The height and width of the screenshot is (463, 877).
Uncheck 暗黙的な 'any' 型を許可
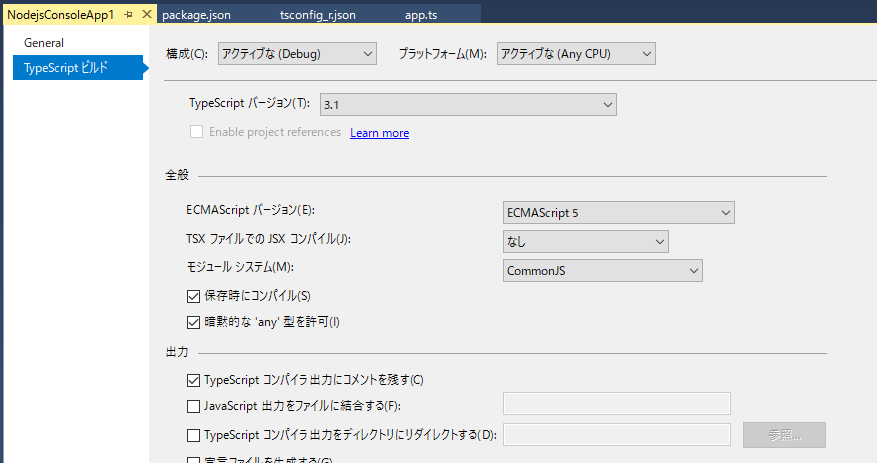(x=194, y=322)
